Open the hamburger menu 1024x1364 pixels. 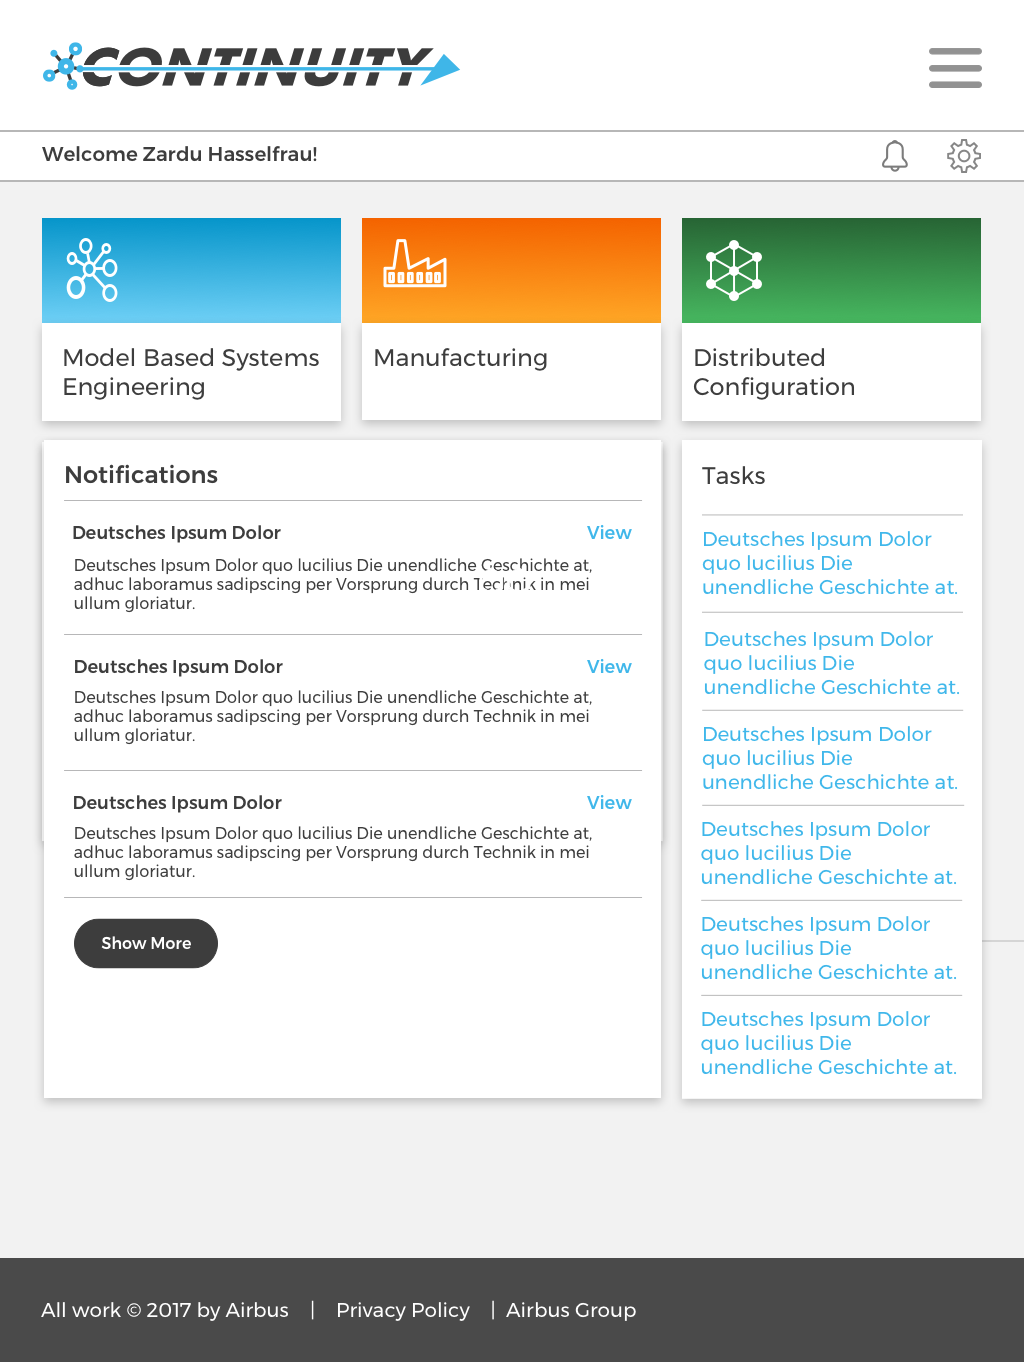click(955, 68)
